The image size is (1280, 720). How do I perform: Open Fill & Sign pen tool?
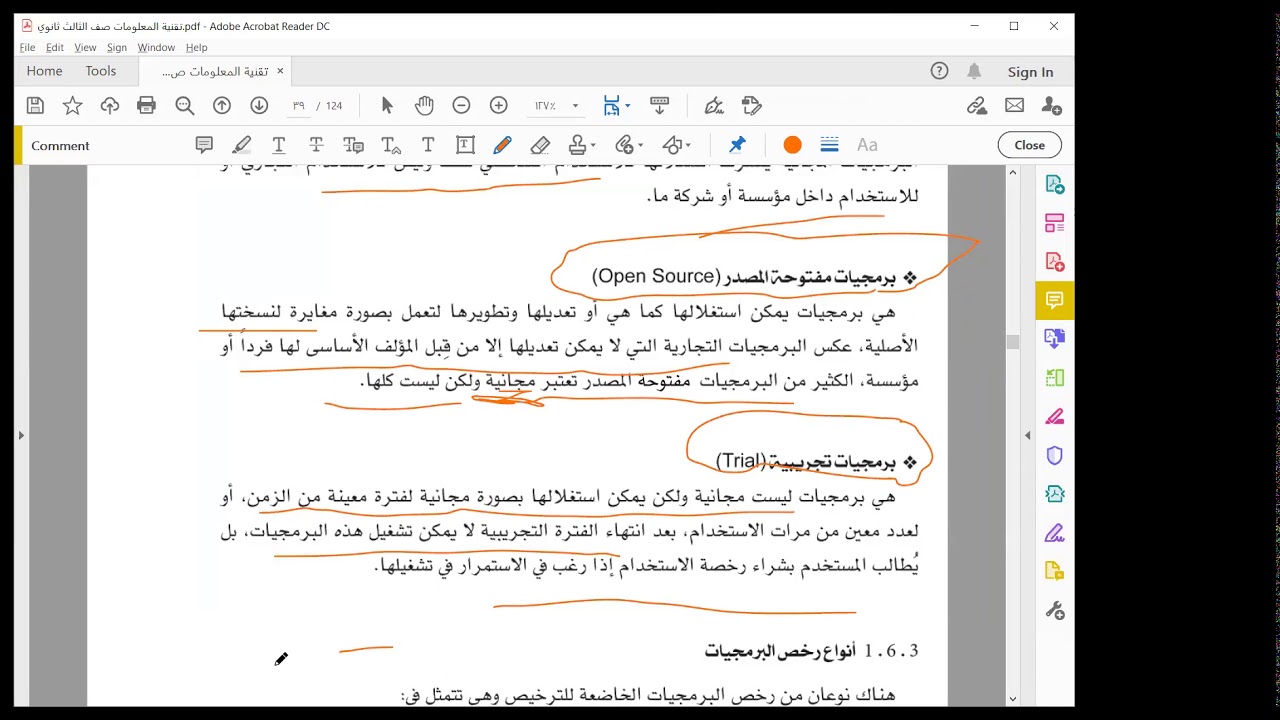713,105
